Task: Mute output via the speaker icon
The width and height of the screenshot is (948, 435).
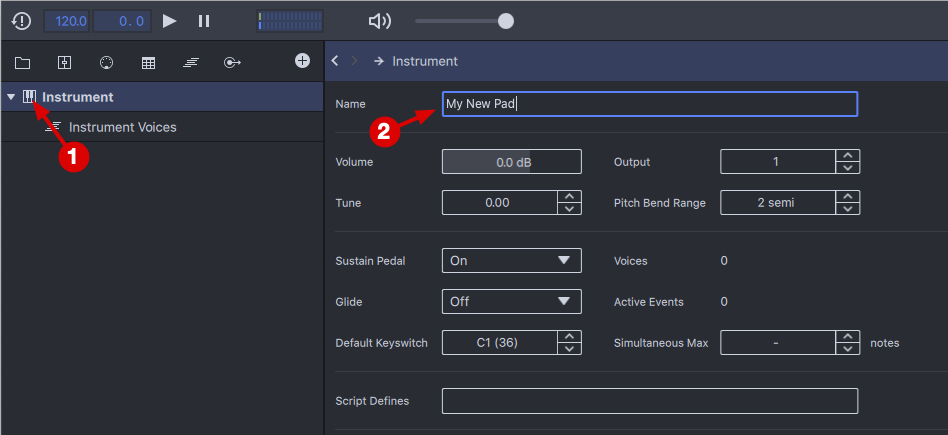Action: [380, 21]
